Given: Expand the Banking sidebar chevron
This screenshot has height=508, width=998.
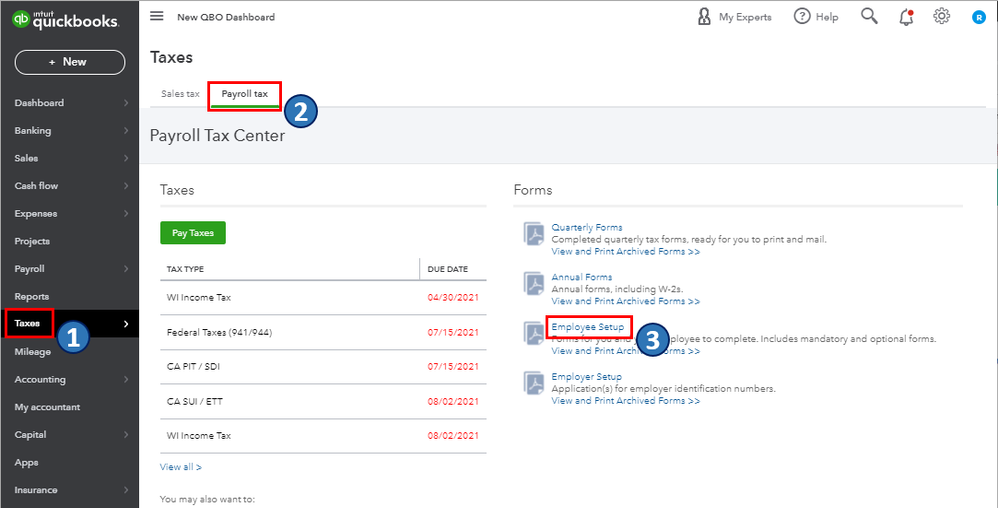Looking at the screenshot, I should (126, 131).
